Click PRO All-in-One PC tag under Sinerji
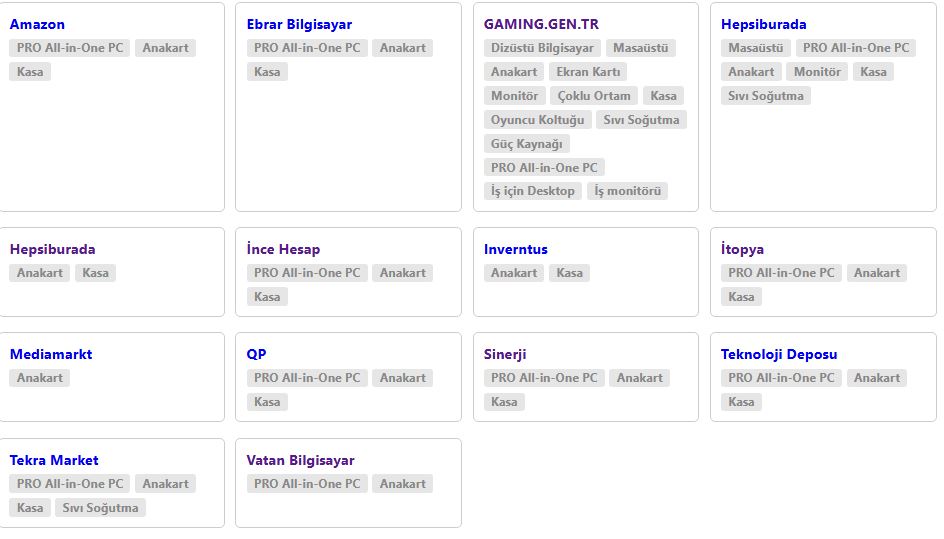Viewport: 944px width, 539px height. [544, 378]
